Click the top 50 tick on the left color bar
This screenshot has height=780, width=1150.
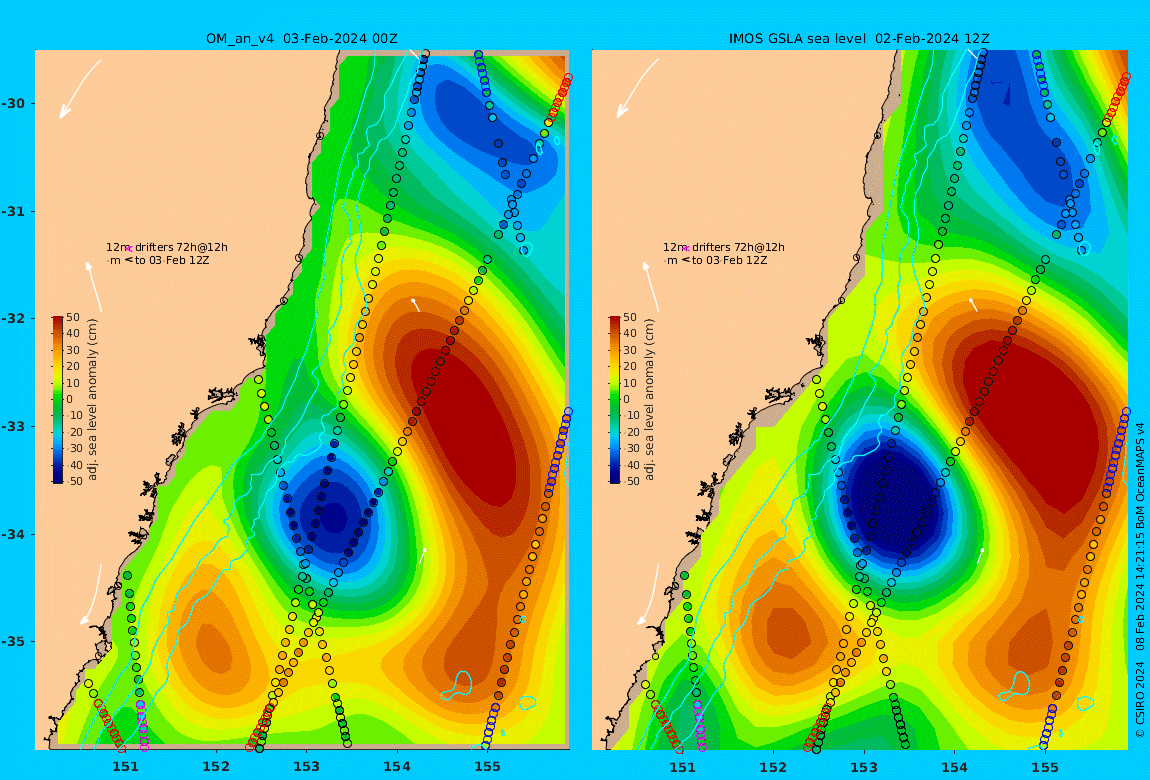(x=73, y=317)
